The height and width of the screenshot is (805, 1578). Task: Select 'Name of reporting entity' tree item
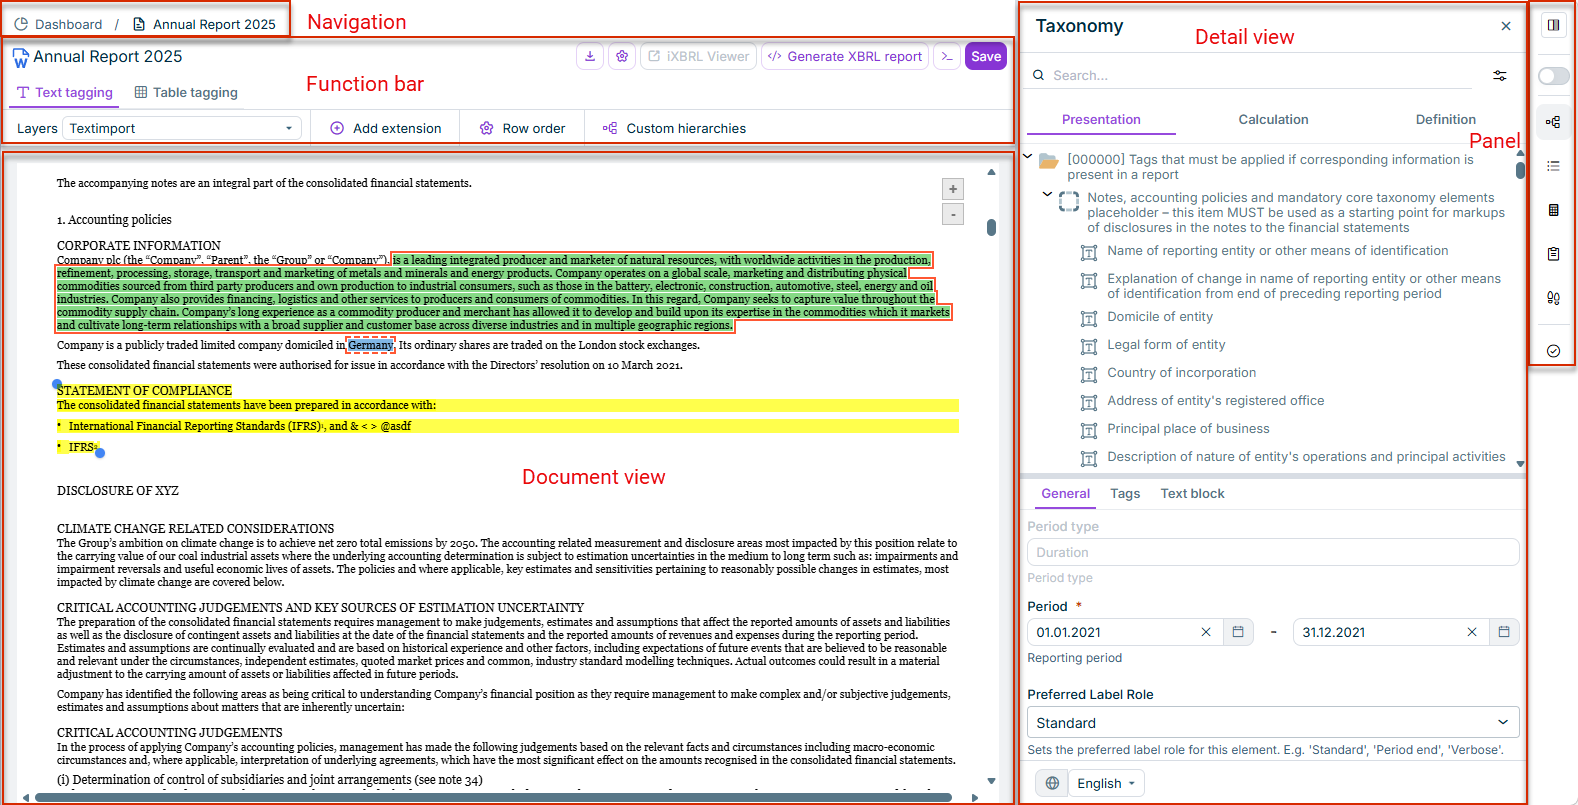1277,251
